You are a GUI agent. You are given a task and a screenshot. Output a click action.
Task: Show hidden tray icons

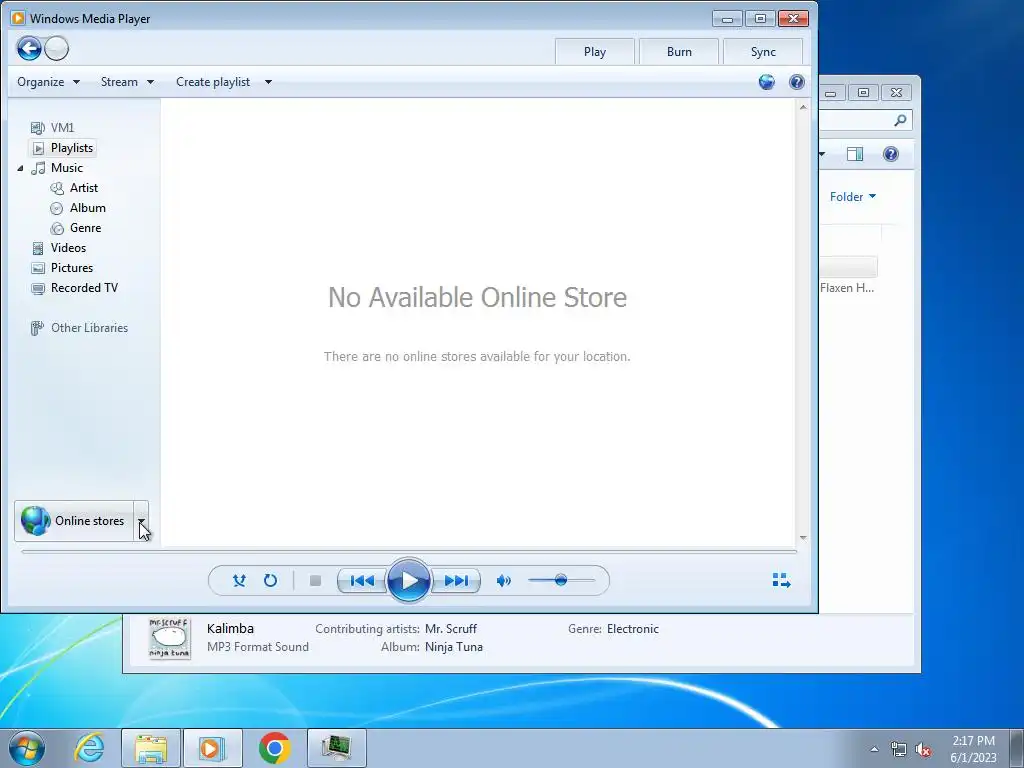[874, 749]
